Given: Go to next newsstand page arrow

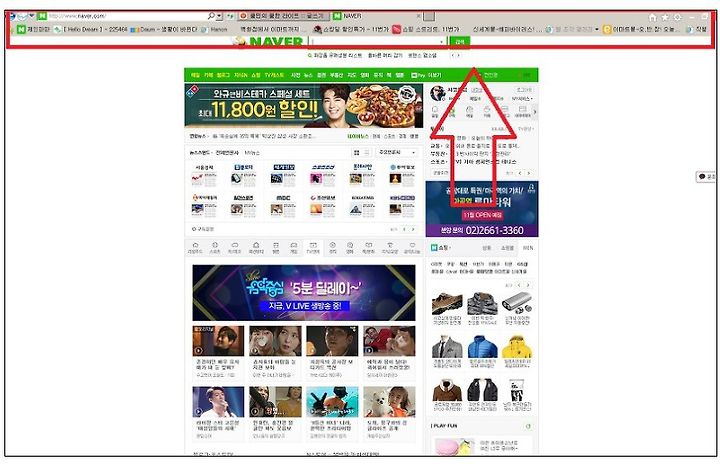Looking at the screenshot, I should [413, 229].
